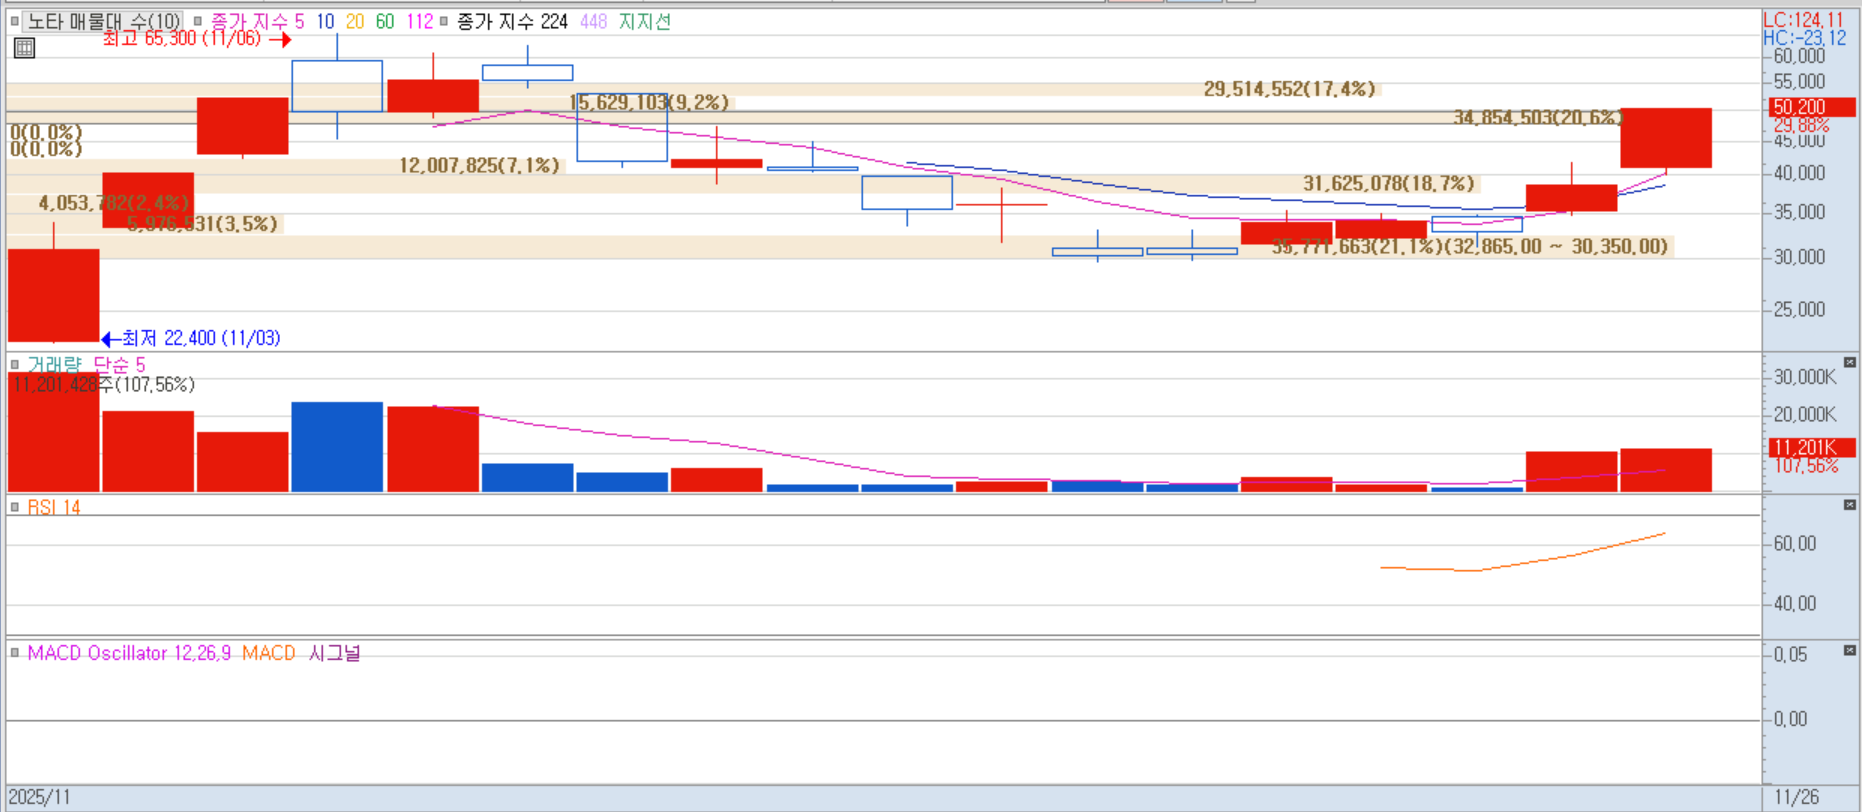Select the MACD Oscillator 12,26,9 label

coord(129,653)
